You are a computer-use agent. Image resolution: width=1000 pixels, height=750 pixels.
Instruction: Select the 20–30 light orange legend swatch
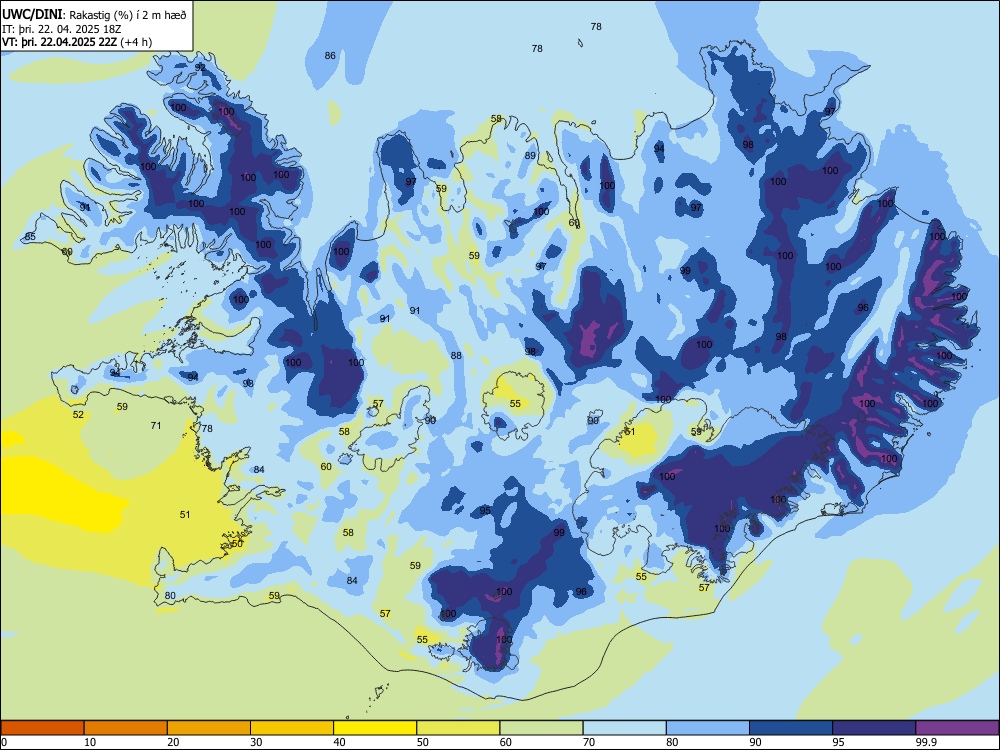pyautogui.click(x=209, y=728)
